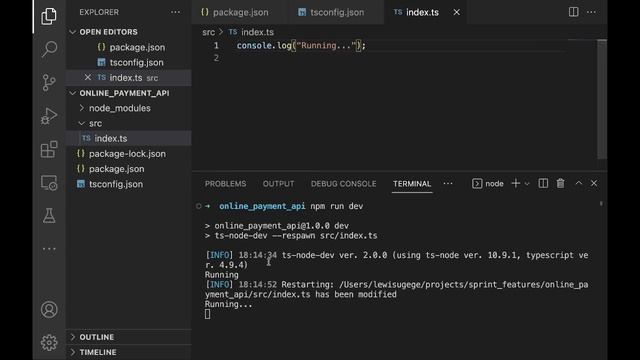Maximize the panel size with chevron up

click(x=579, y=183)
